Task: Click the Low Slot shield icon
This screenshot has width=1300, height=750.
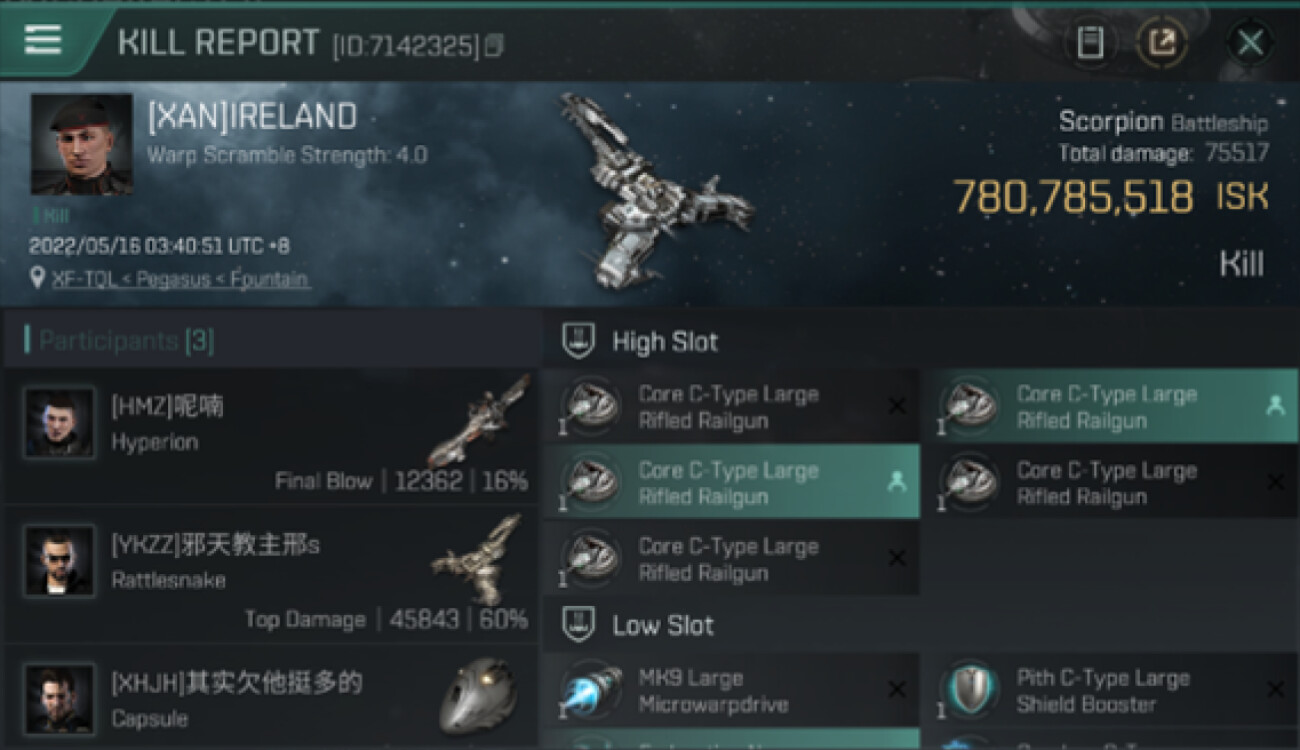Action: pos(579,625)
